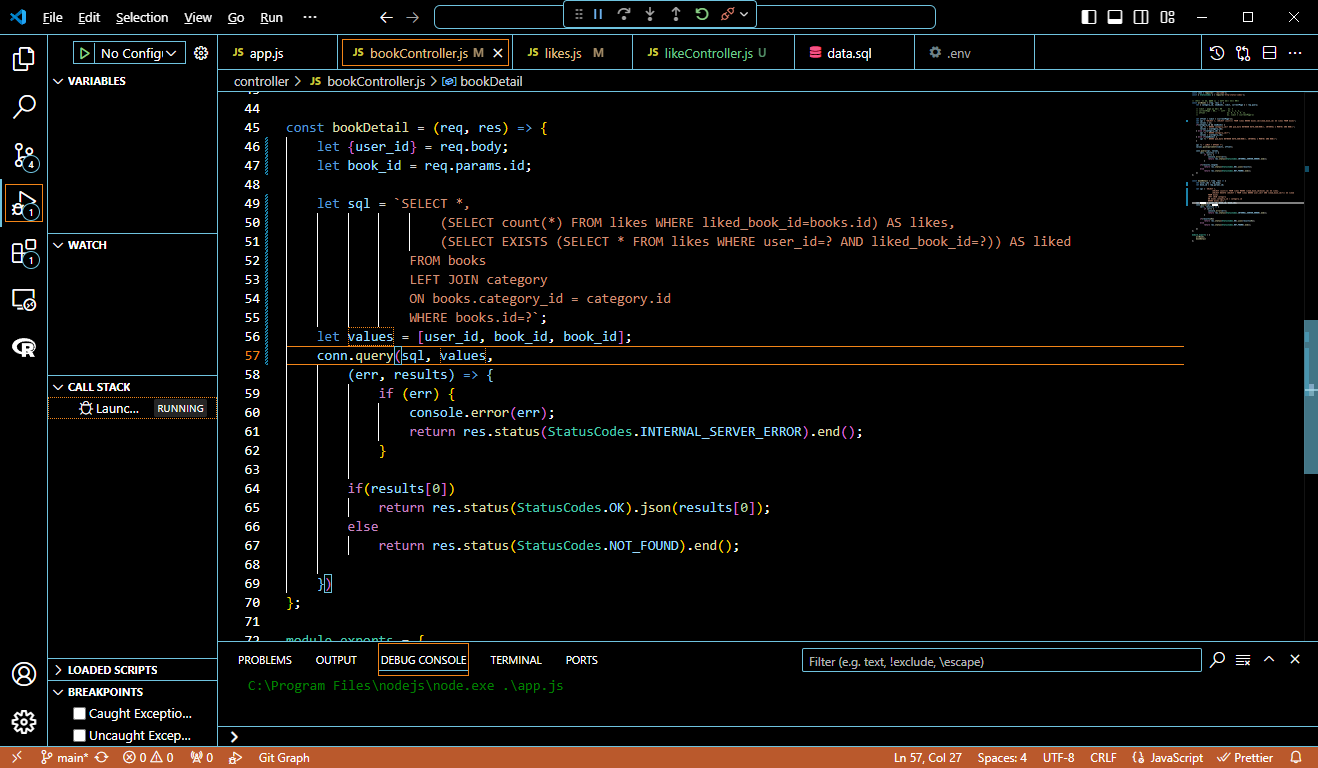The image size is (1318, 768).
Task: Click the debug console filter input
Action: tap(1001, 661)
